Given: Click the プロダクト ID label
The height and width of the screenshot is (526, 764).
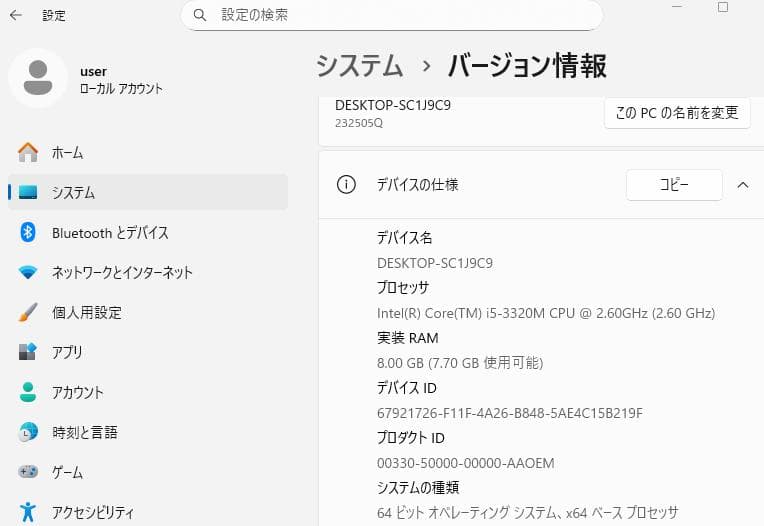Looking at the screenshot, I should point(411,437).
